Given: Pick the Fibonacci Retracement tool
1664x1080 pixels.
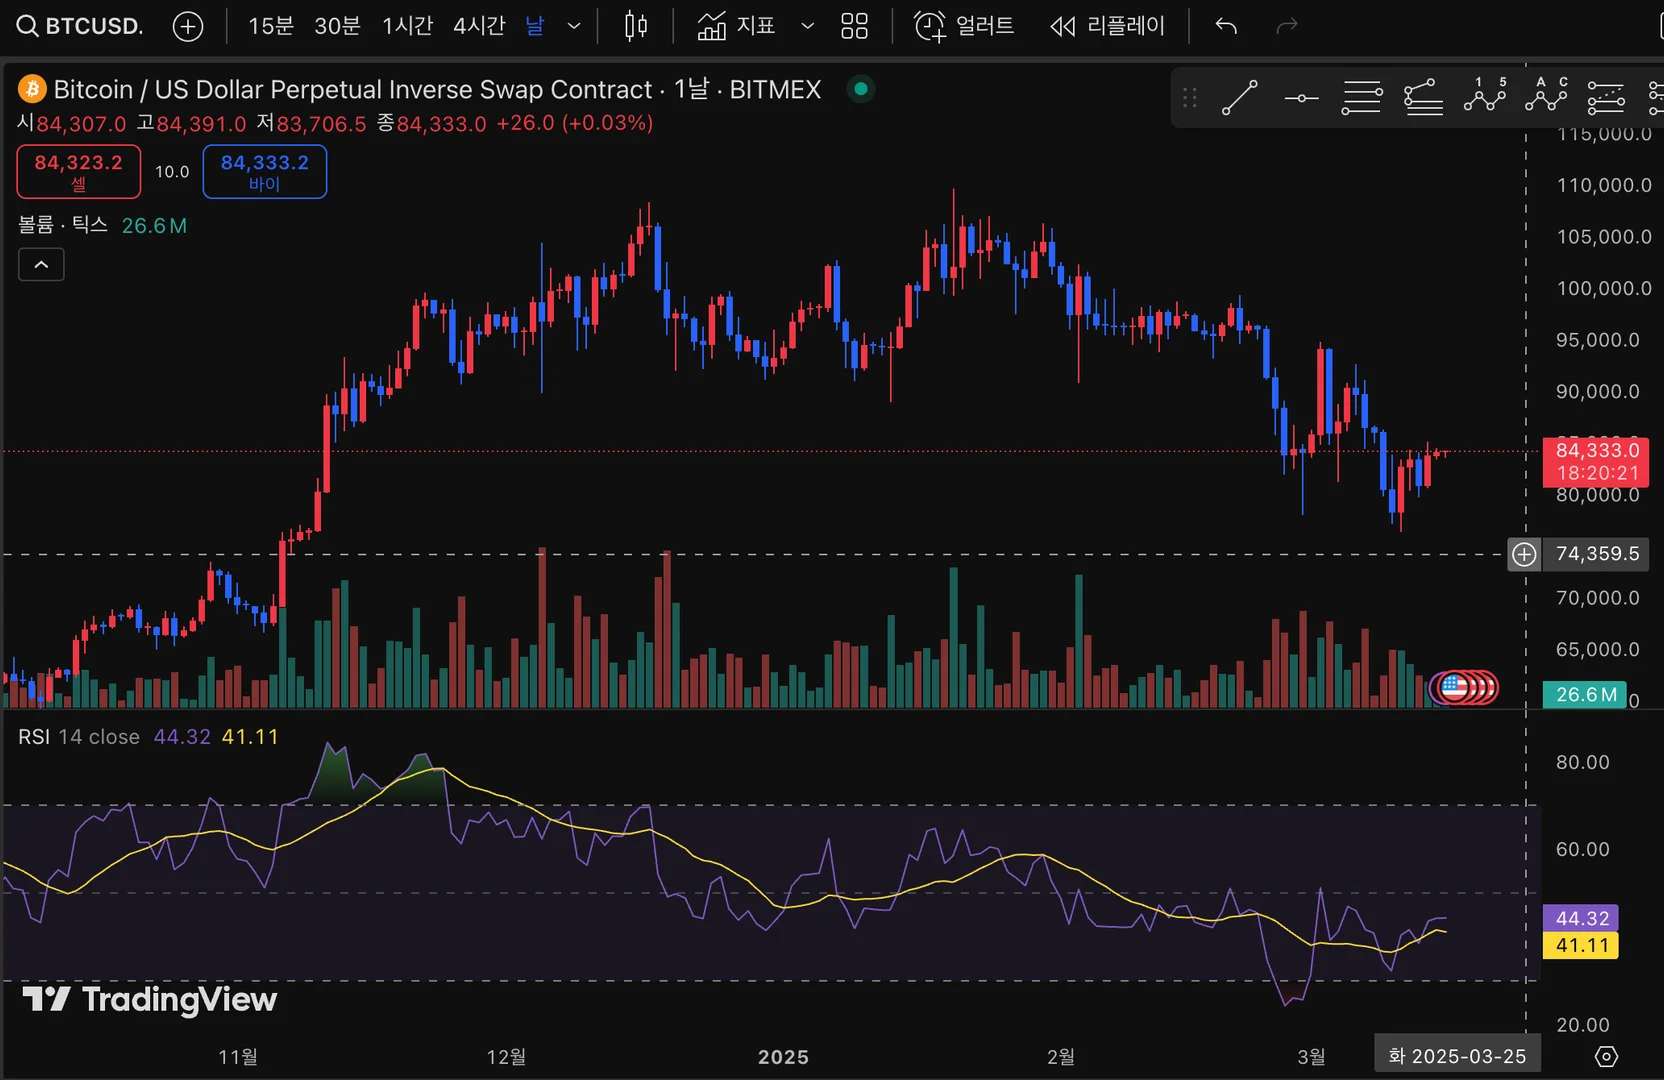Looking at the screenshot, I should 1361,98.
